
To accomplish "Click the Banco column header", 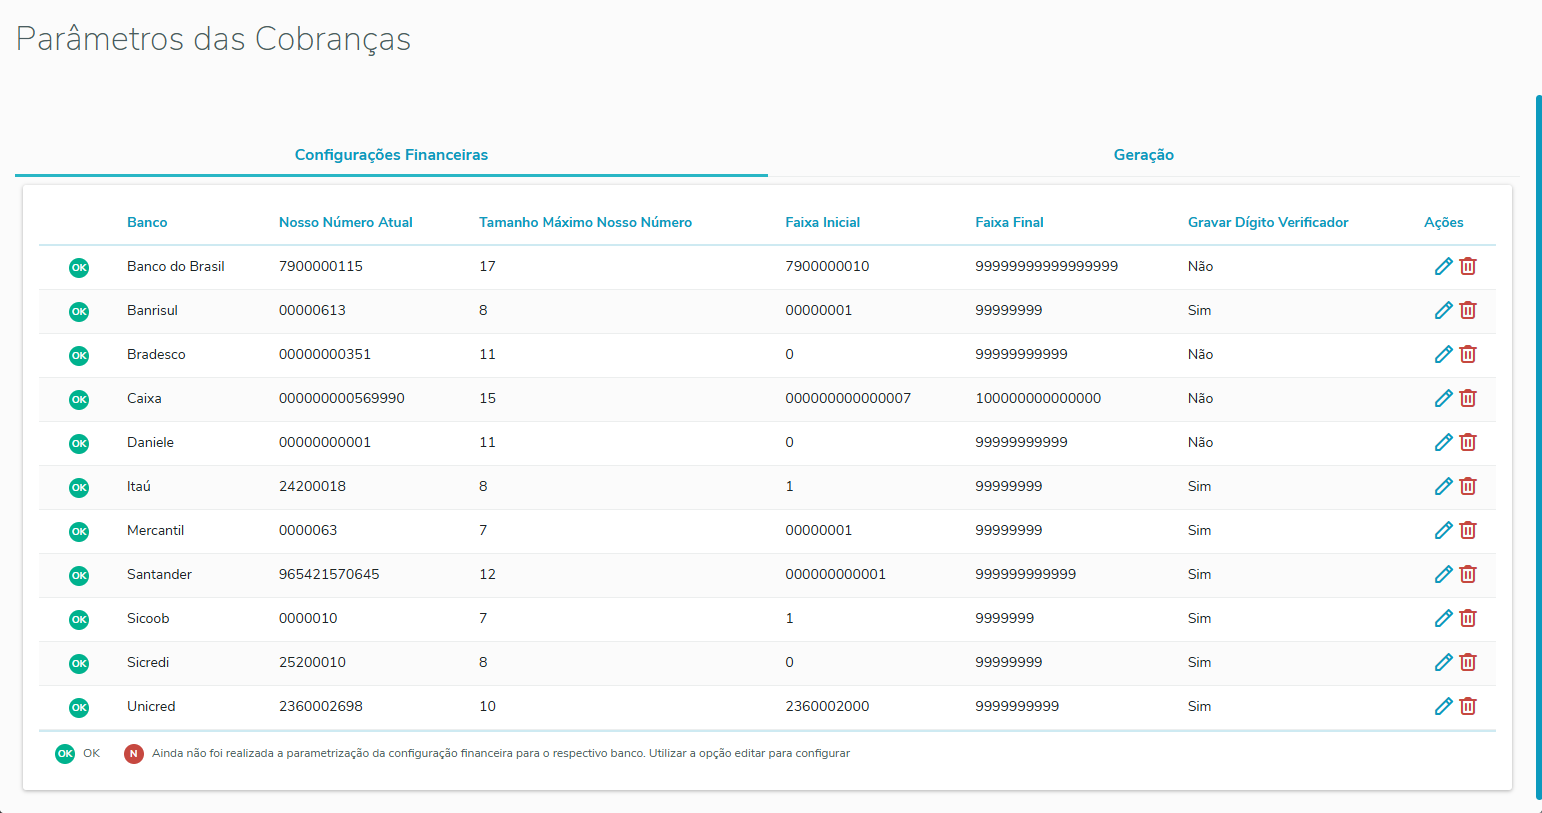I will tap(147, 222).
